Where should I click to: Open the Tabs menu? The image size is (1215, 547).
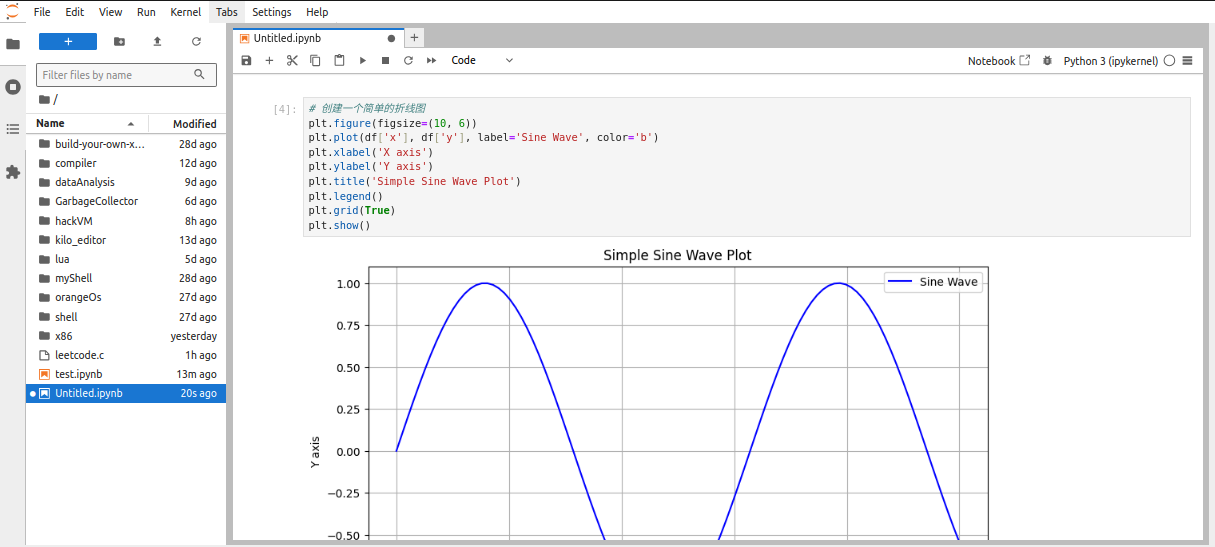coord(227,12)
